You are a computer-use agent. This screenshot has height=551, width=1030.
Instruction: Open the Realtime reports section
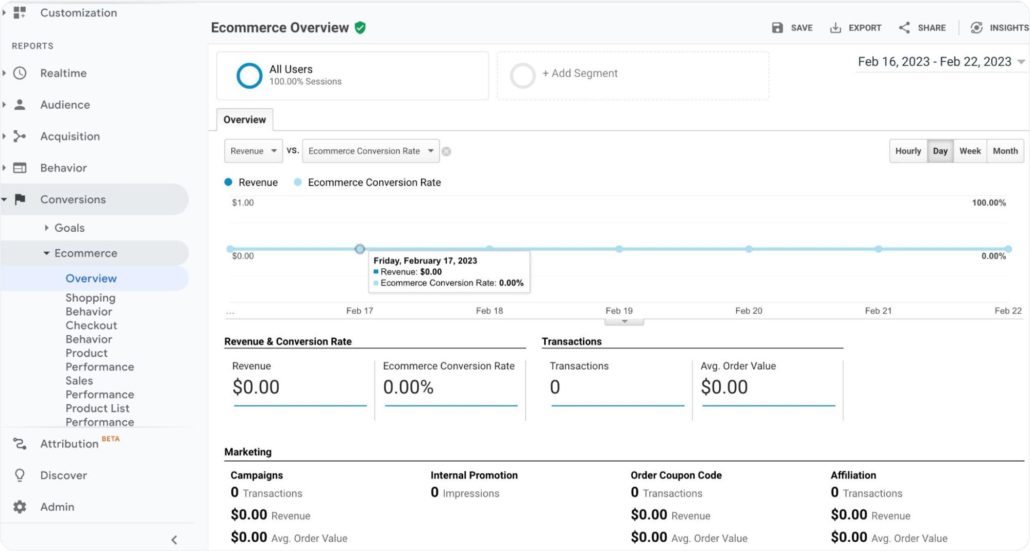(x=63, y=73)
